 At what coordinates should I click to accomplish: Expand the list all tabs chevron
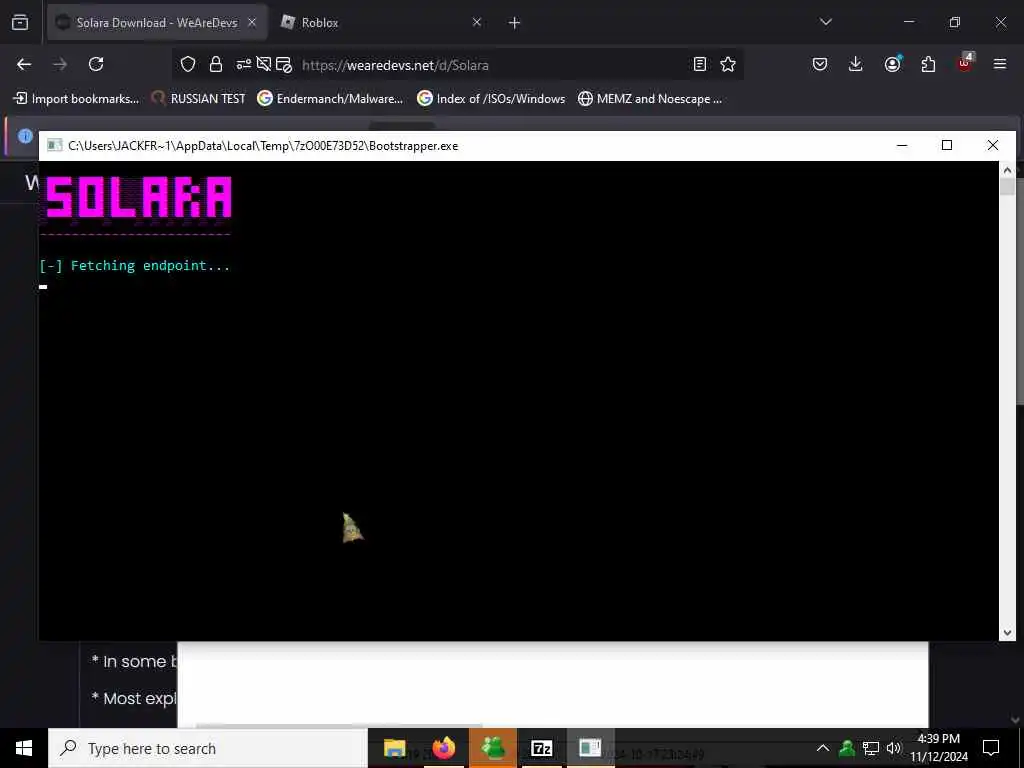click(825, 22)
